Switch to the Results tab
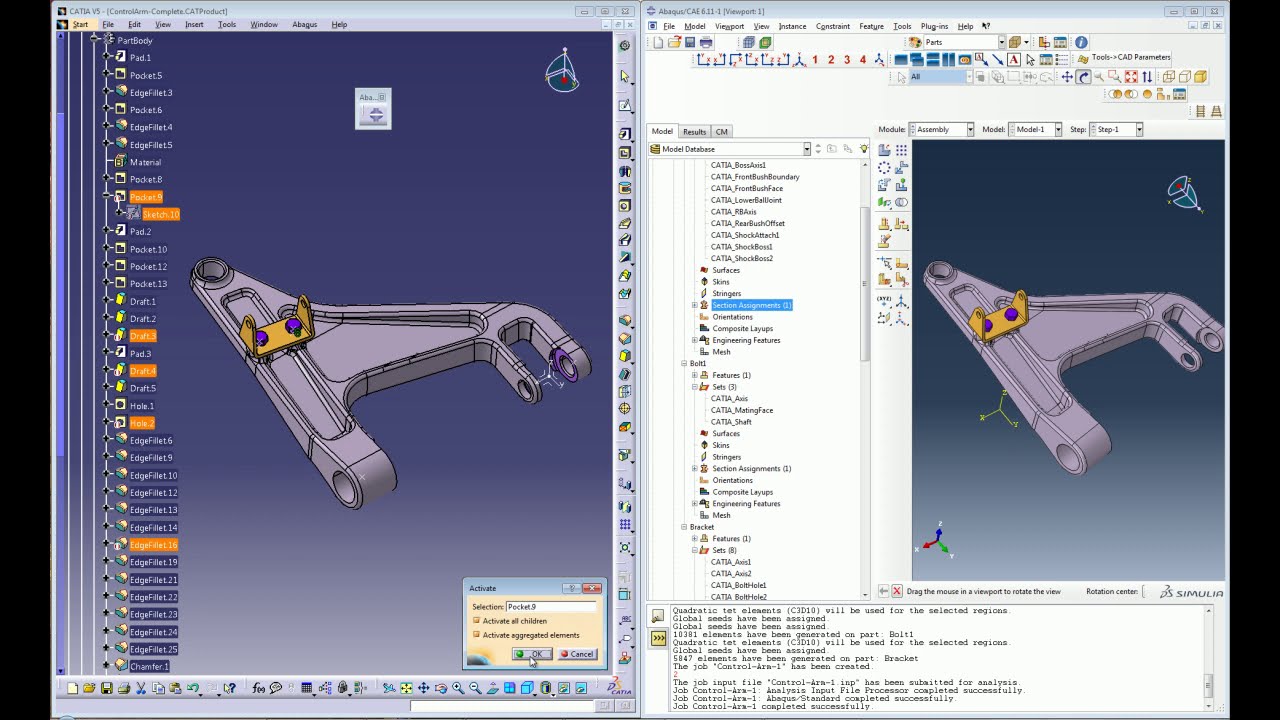 [x=694, y=131]
